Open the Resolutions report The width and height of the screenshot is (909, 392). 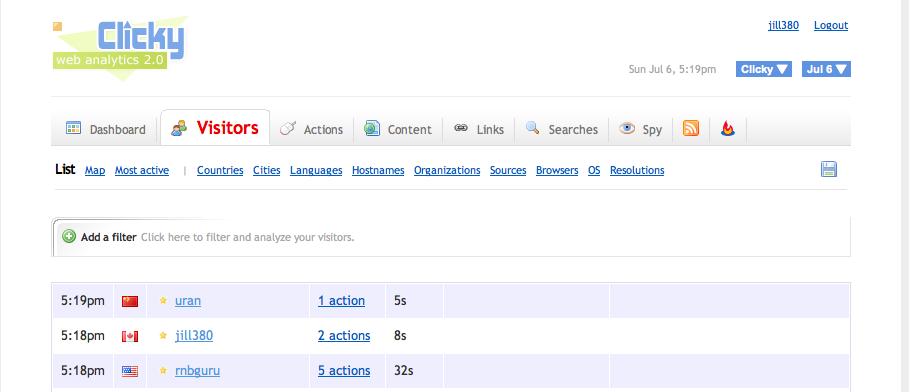[637, 170]
